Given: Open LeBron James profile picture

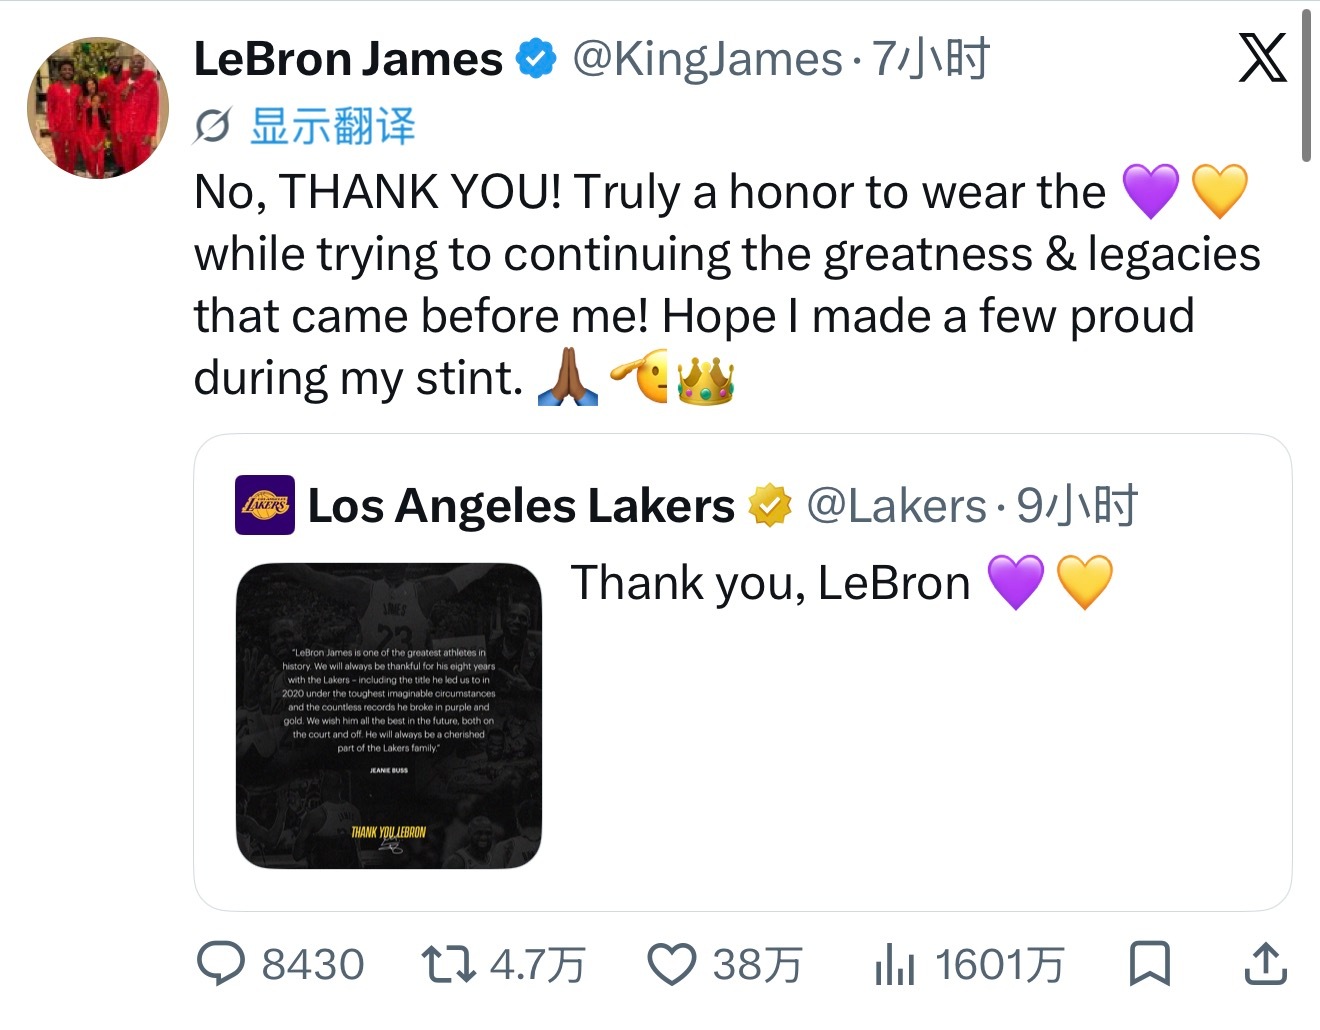Looking at the screenshot, I should [x=97, y=108].
